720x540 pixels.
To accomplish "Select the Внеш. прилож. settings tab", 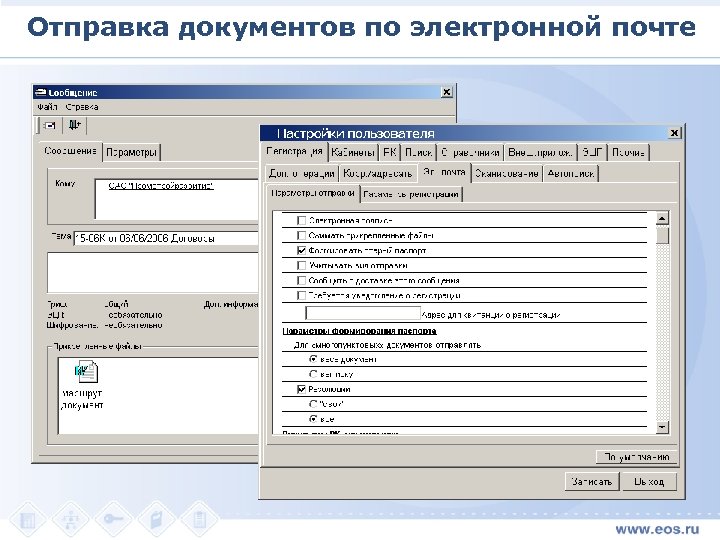I will [x=540, y=152].
